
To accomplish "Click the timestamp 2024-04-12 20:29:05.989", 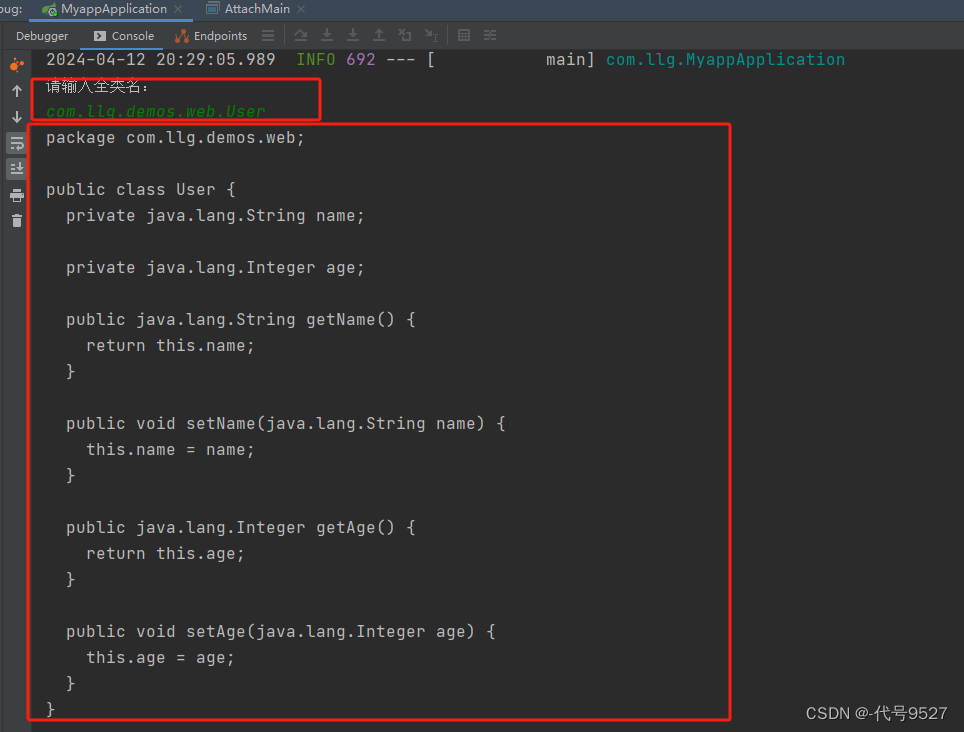I will point(160,60).
